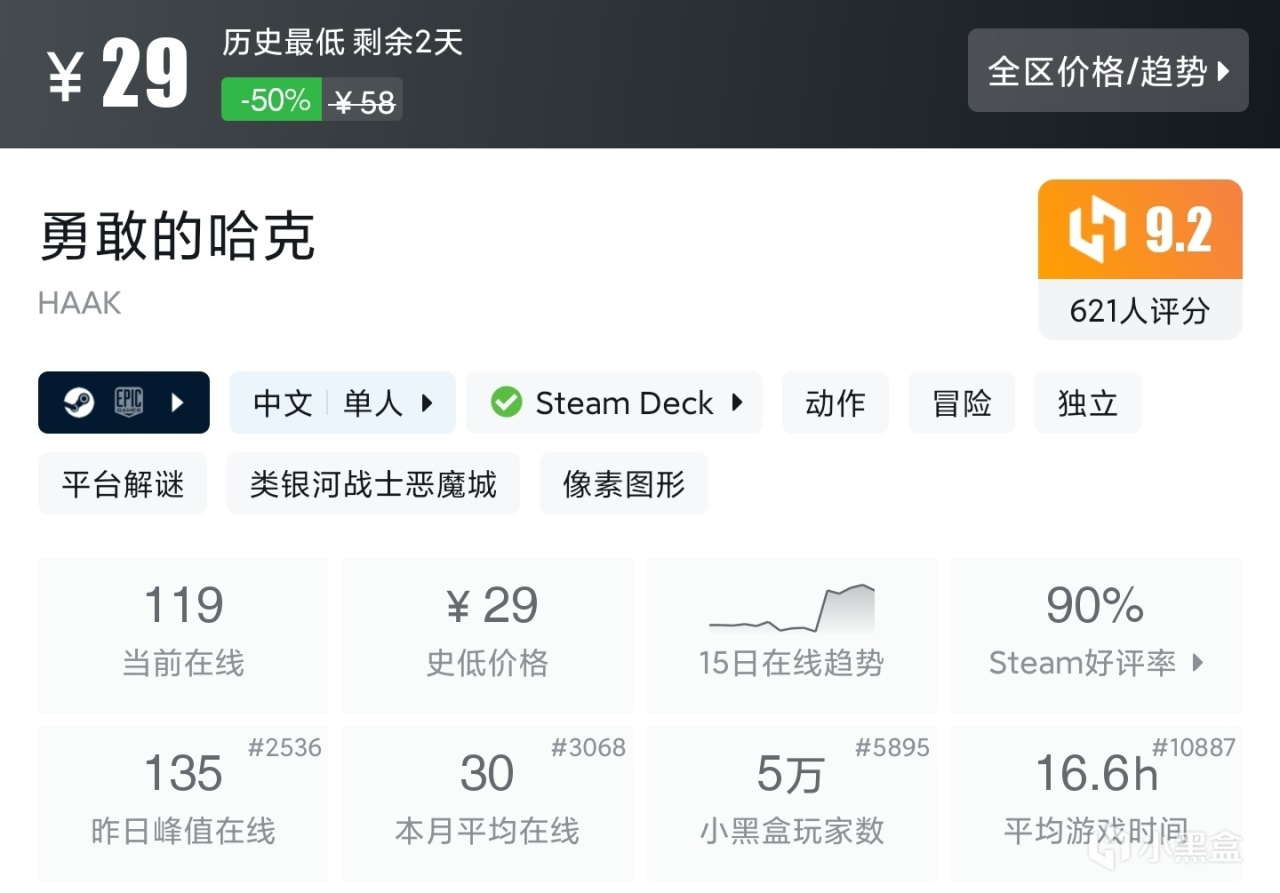Screen dimensions: 1280x893
Task: Tap the 平台解谜 tag
Action: [122, 484]
